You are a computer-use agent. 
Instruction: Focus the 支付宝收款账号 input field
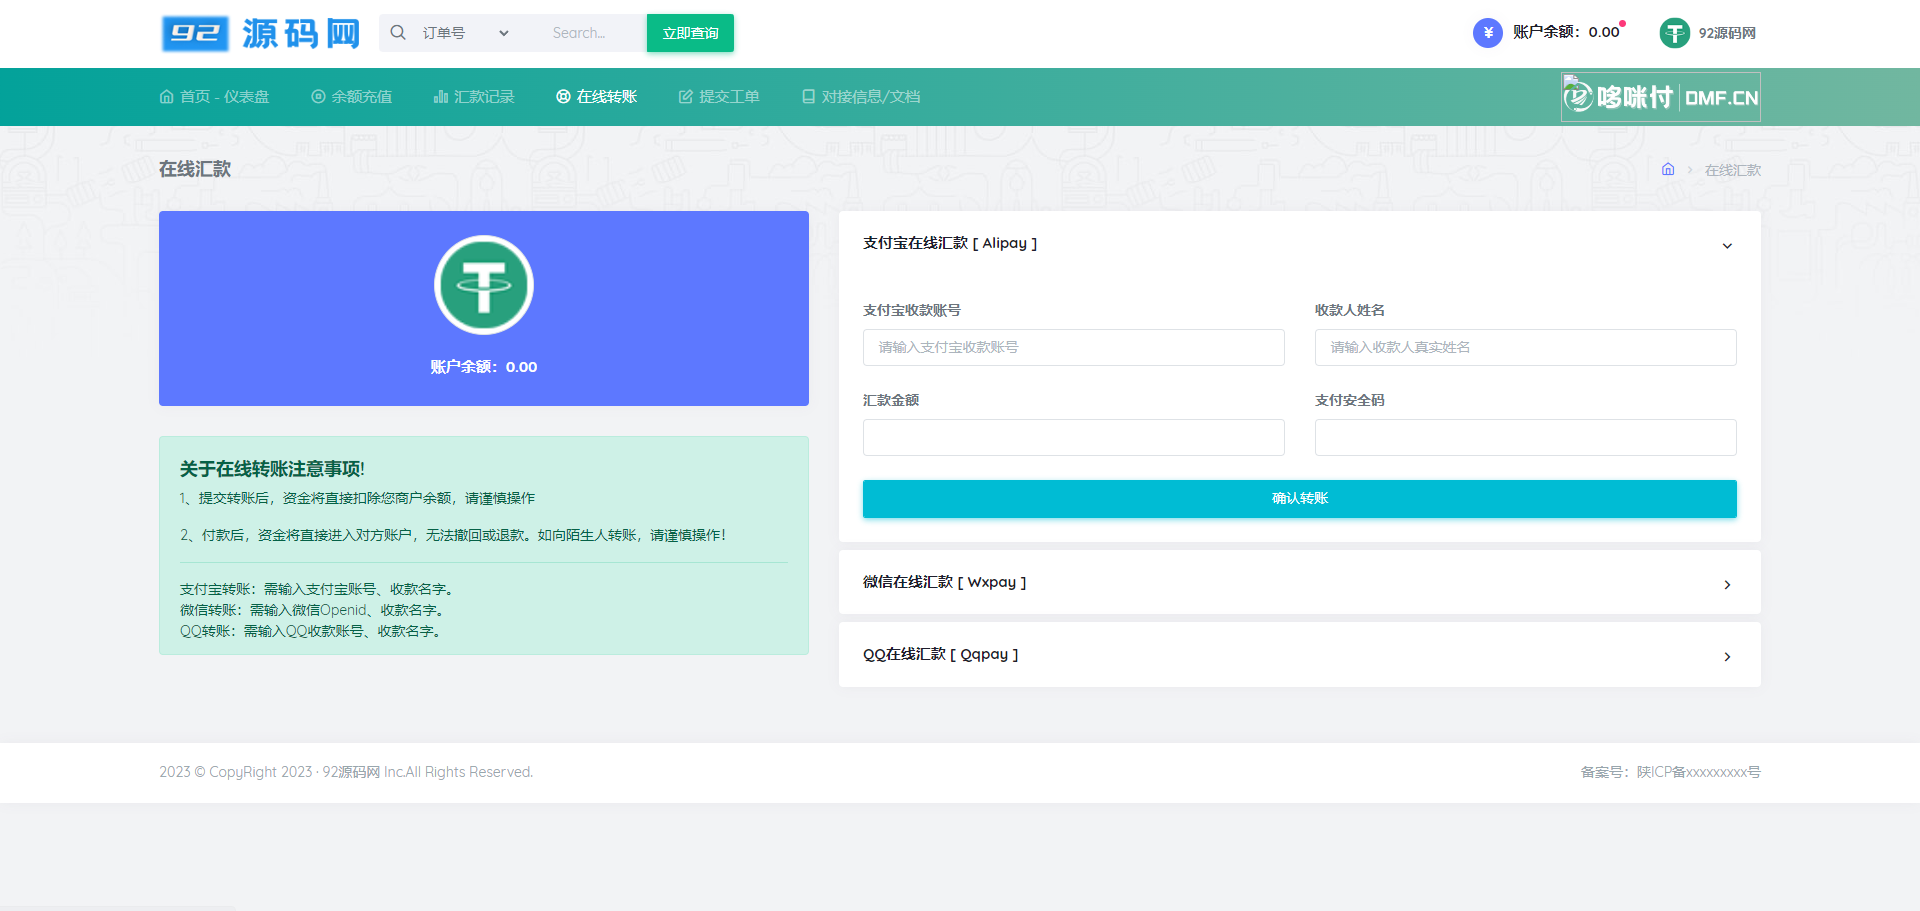click(1074, 347)
